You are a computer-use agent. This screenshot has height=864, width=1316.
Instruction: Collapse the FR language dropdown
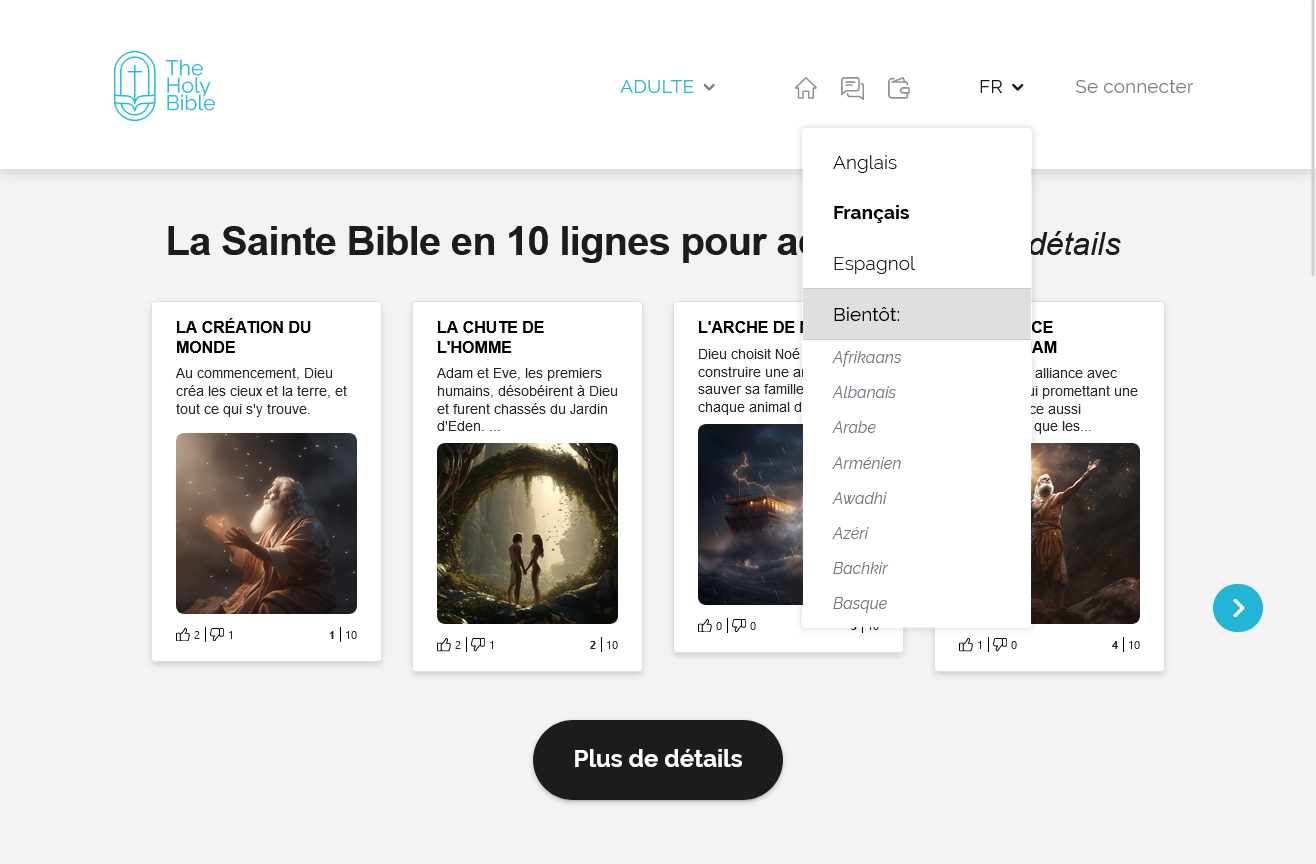(1000, 87)
